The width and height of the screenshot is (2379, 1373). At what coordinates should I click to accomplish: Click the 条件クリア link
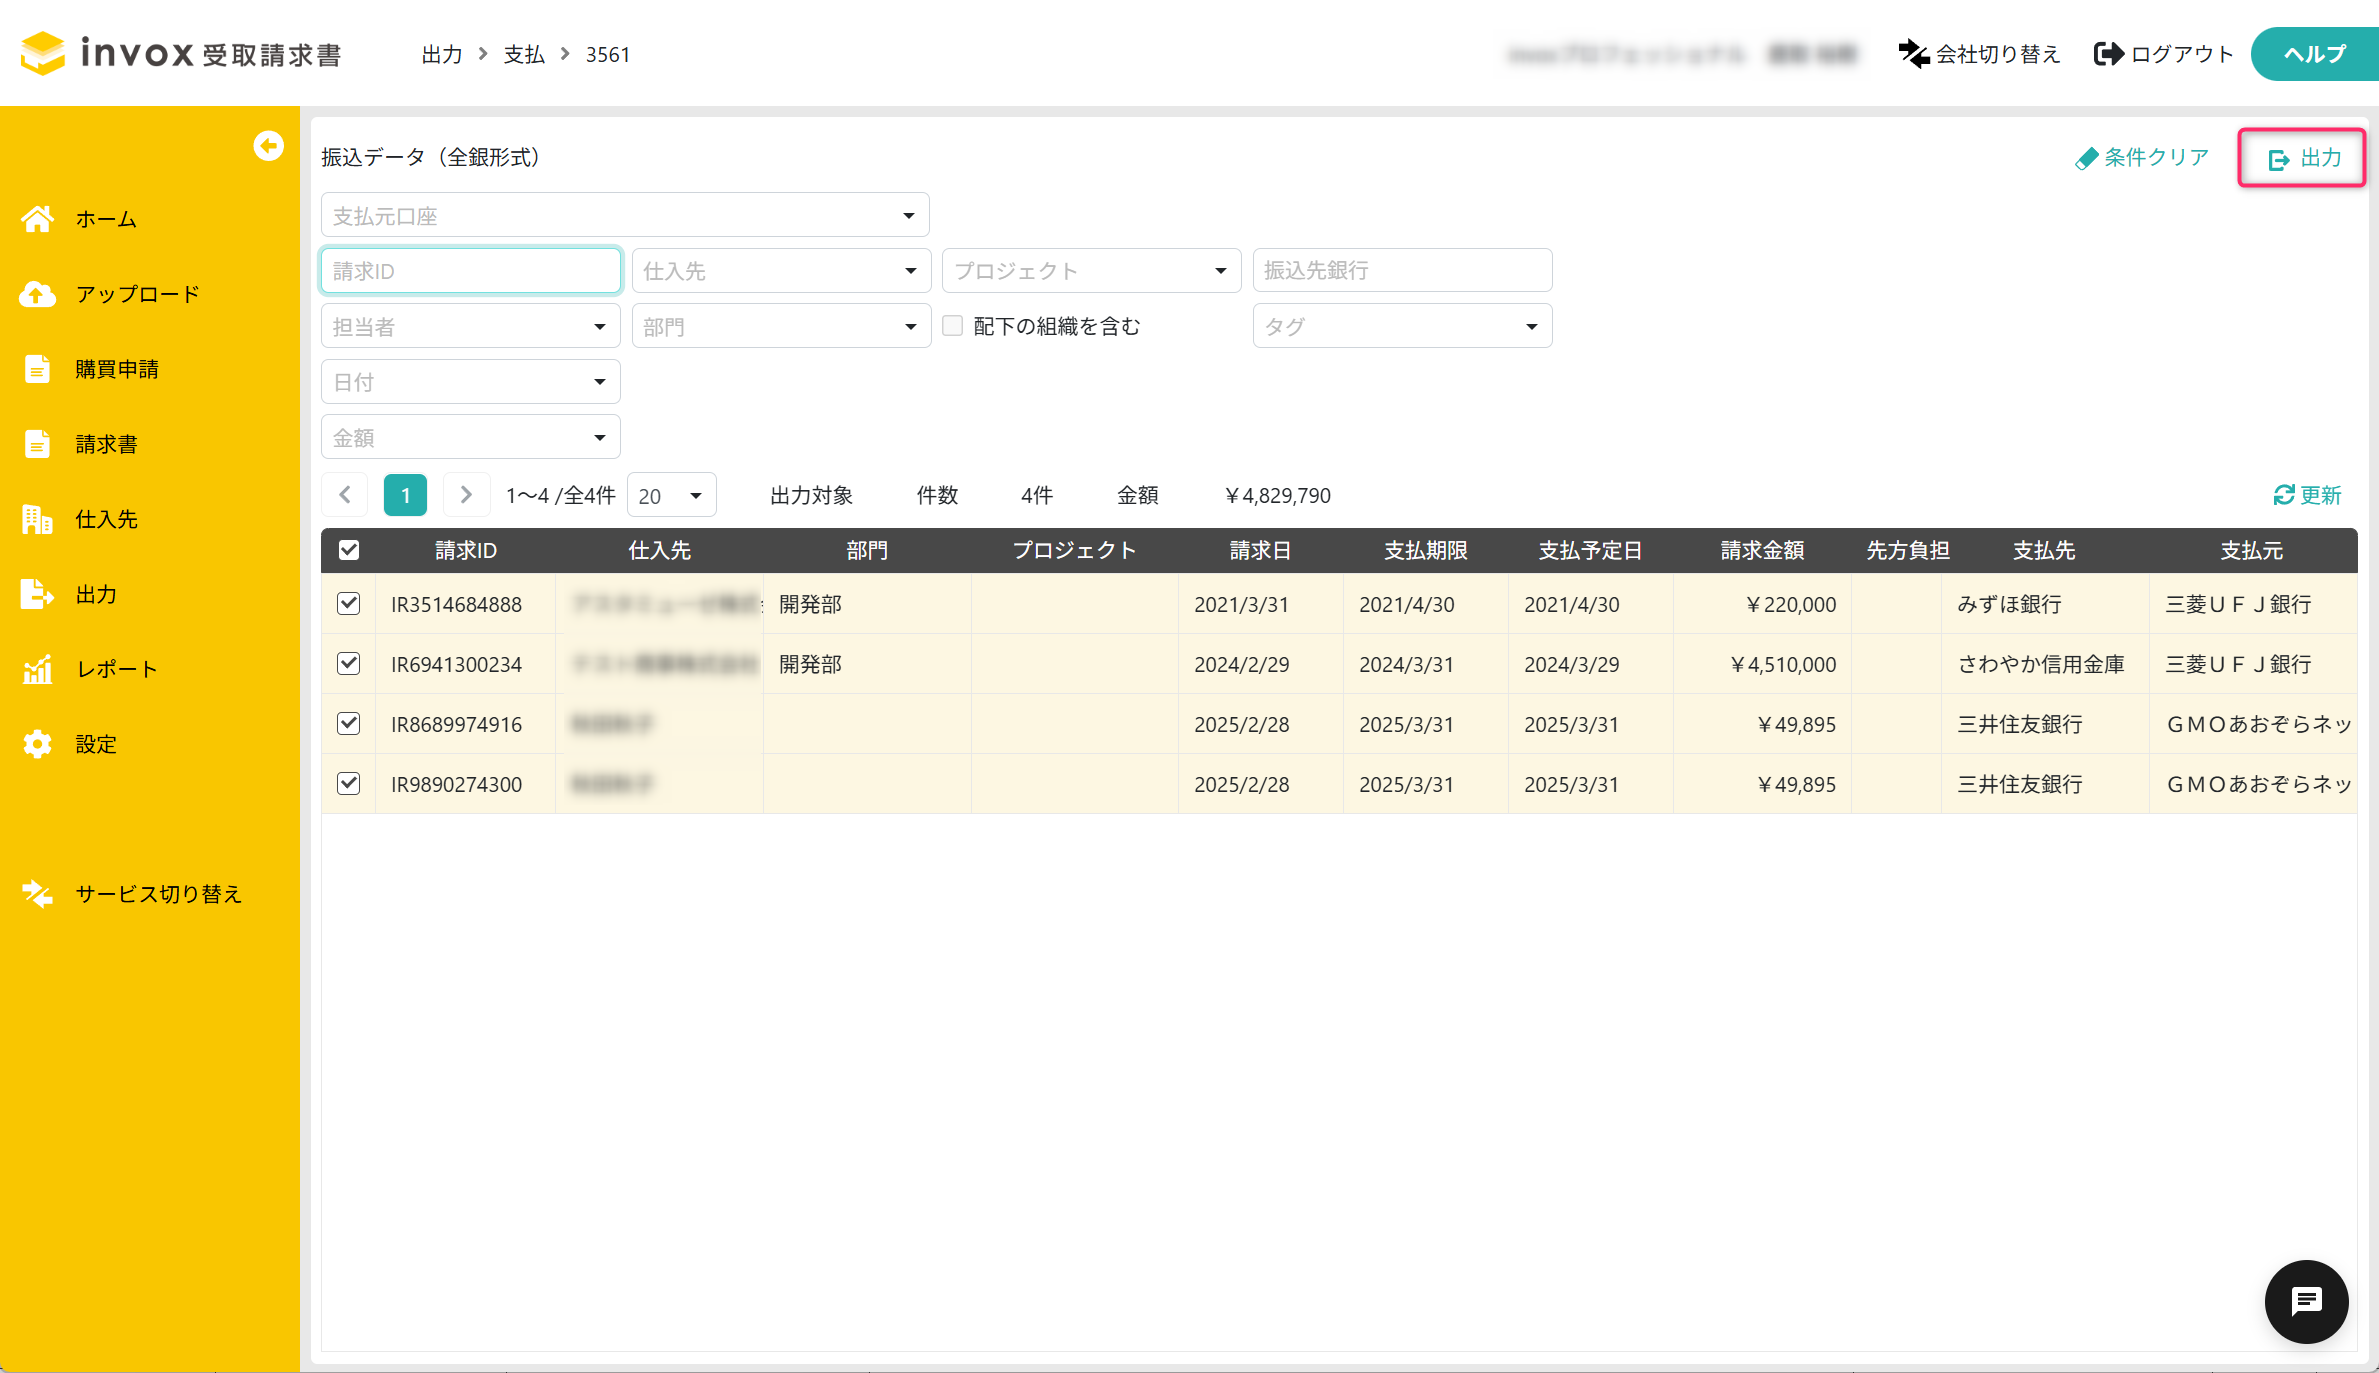pyautogui.click(x=2142, y=158)
